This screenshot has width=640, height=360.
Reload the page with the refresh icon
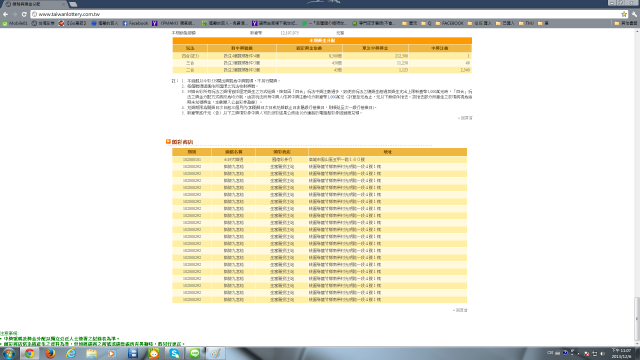[24, 14]
